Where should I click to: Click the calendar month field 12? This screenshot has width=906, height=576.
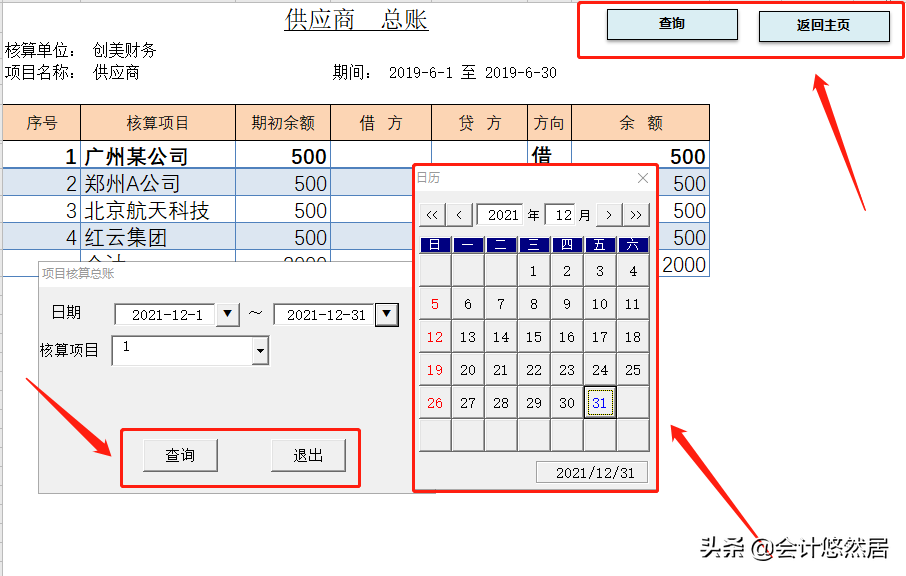click(560, 215)
